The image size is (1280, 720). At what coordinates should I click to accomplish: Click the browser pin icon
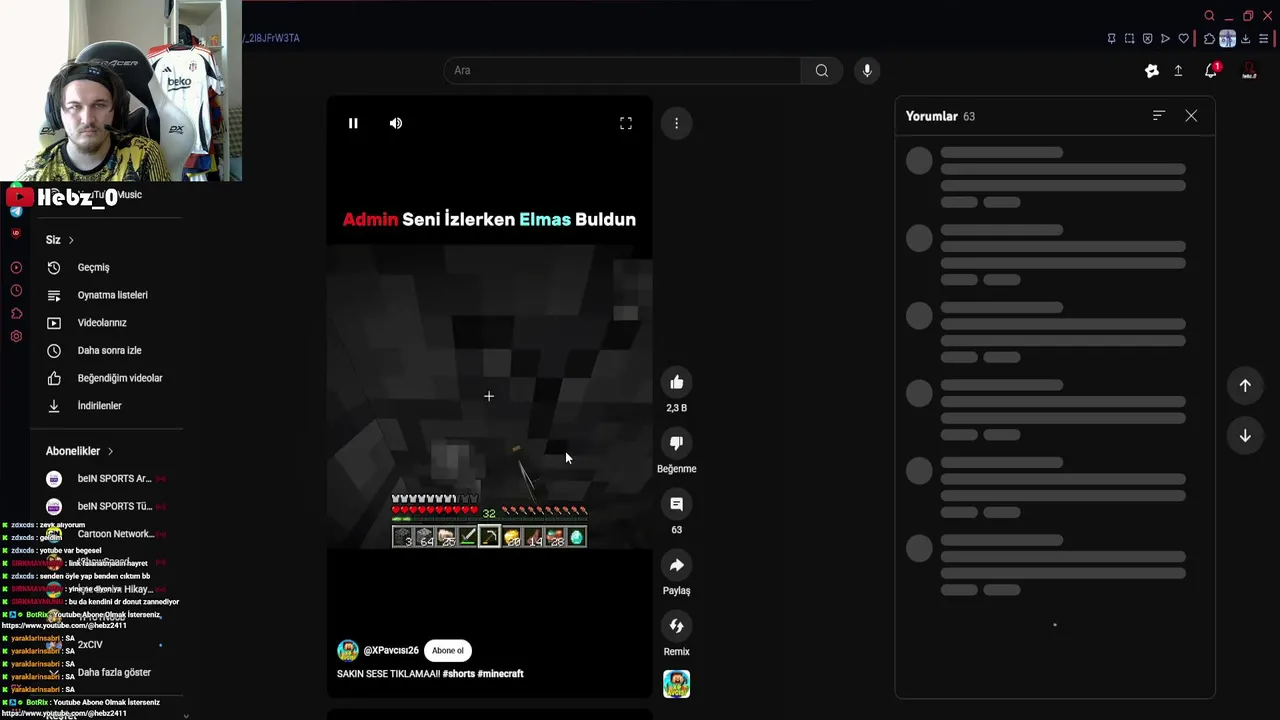pyautogui.click(x=1111, y=39)
